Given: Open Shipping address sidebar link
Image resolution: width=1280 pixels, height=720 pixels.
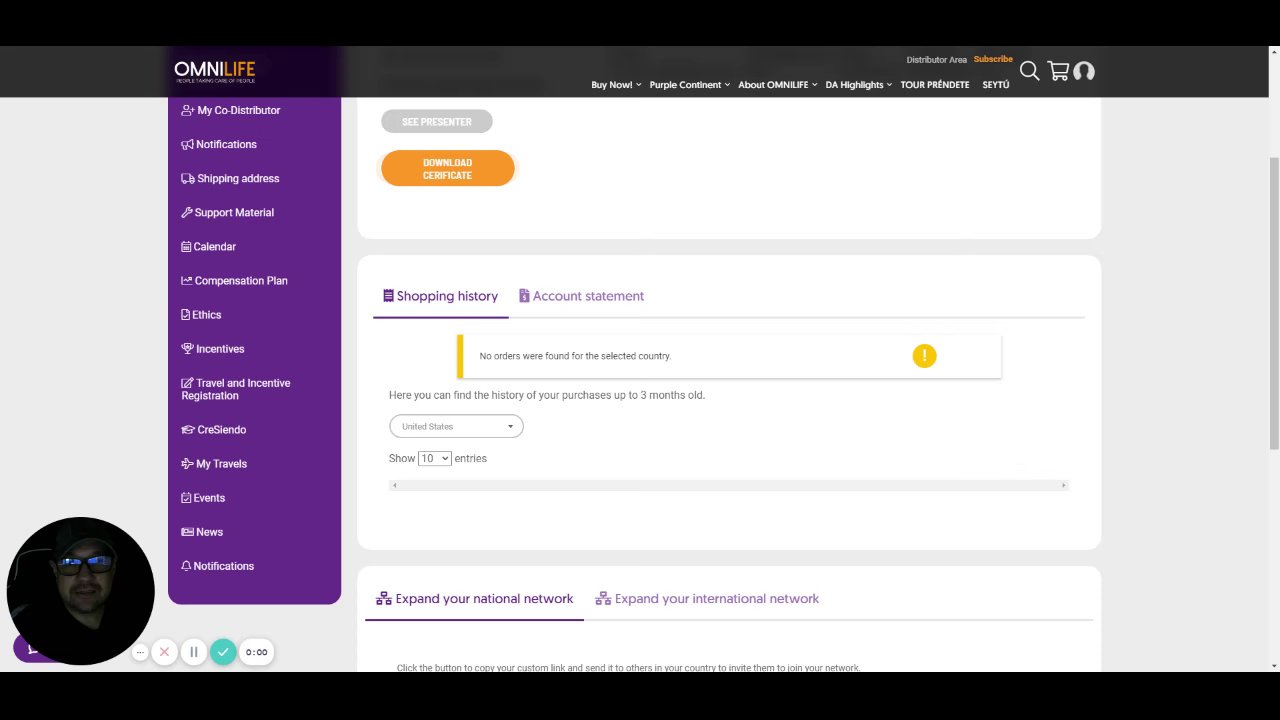Looking at the screenshot, I should [230, 178].
